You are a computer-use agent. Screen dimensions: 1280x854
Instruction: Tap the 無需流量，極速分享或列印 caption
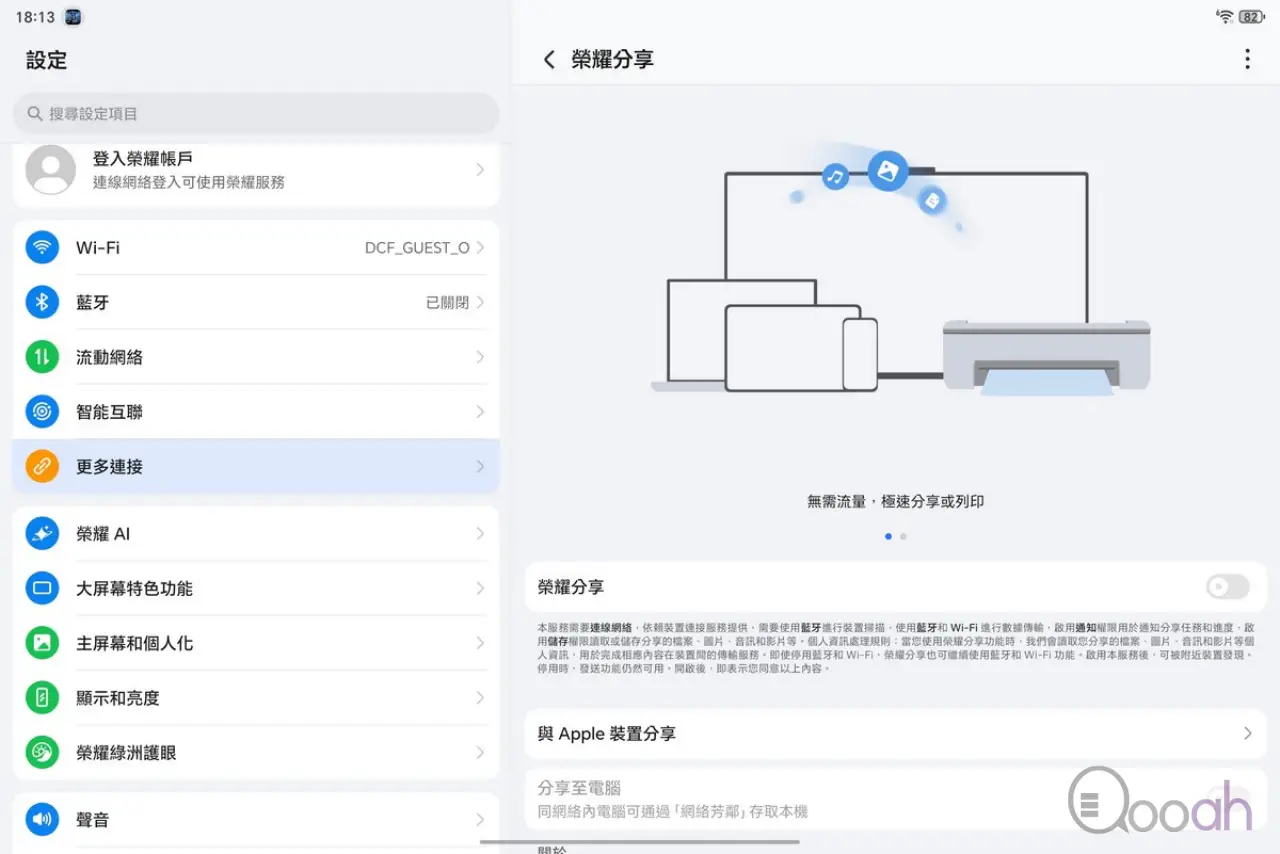click(896, 501)
